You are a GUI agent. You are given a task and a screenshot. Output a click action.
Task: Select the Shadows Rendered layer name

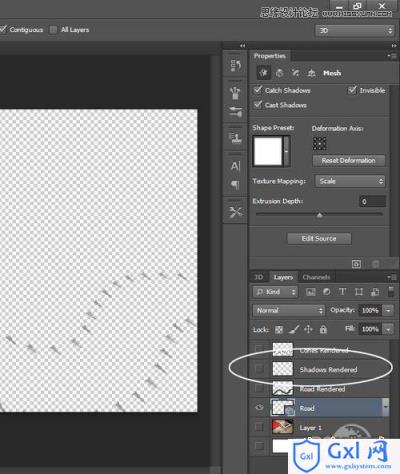(328, 369)
